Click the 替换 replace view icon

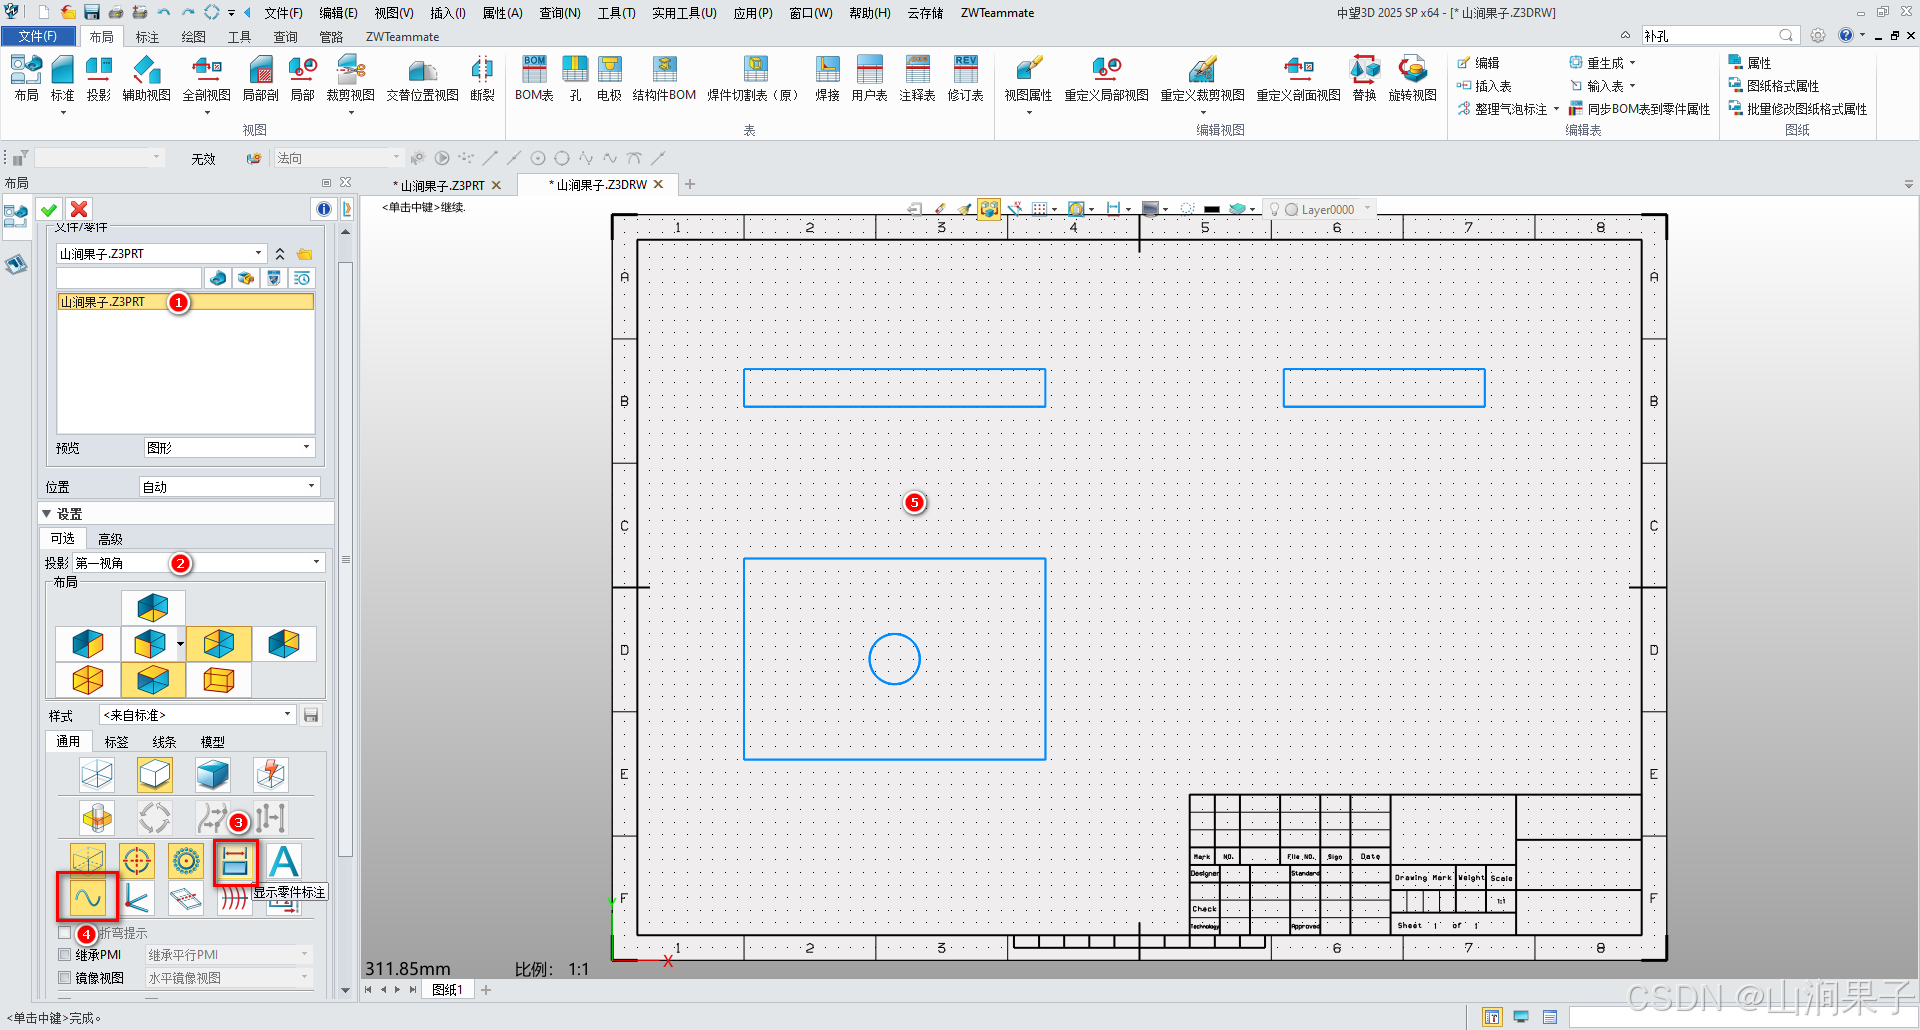1364,78
